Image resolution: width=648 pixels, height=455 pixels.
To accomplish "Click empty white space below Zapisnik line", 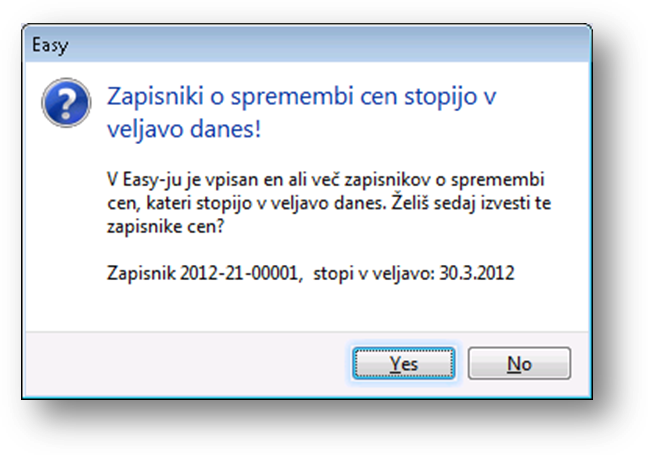I will (306, 308).
